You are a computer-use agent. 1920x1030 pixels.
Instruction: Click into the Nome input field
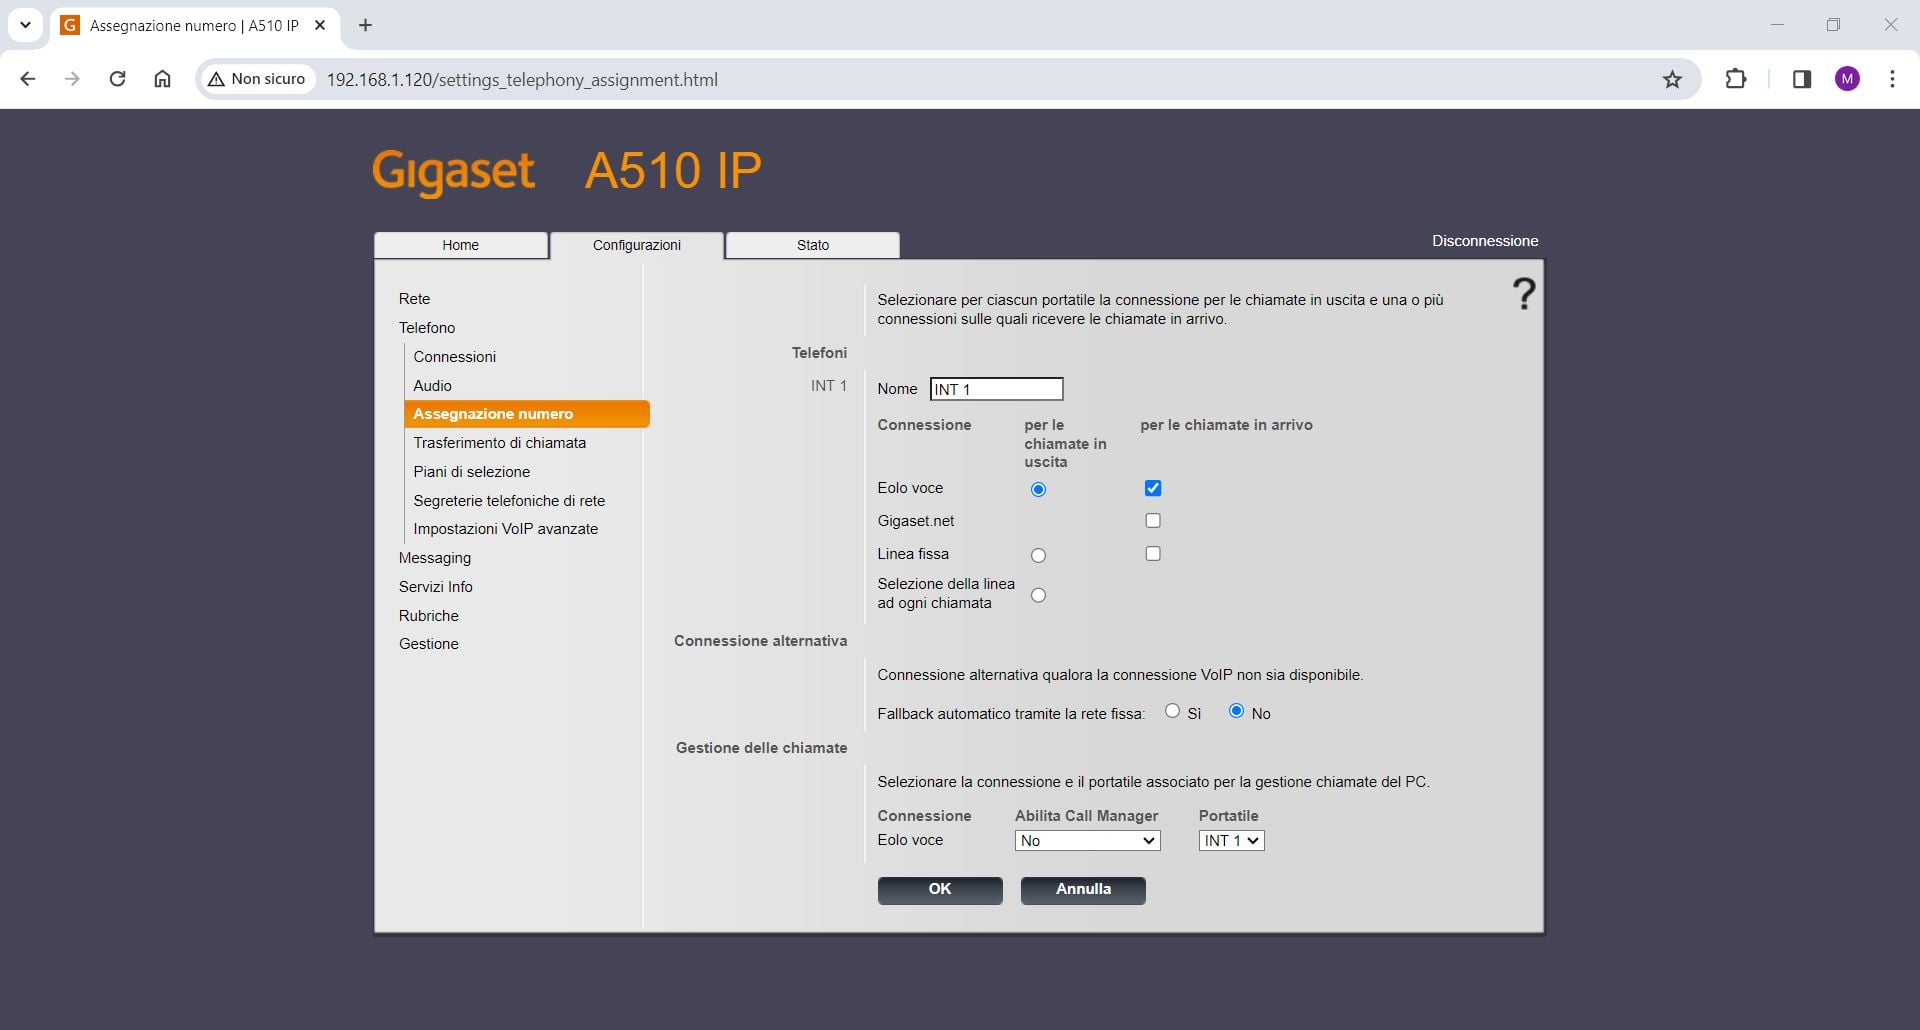996,389
